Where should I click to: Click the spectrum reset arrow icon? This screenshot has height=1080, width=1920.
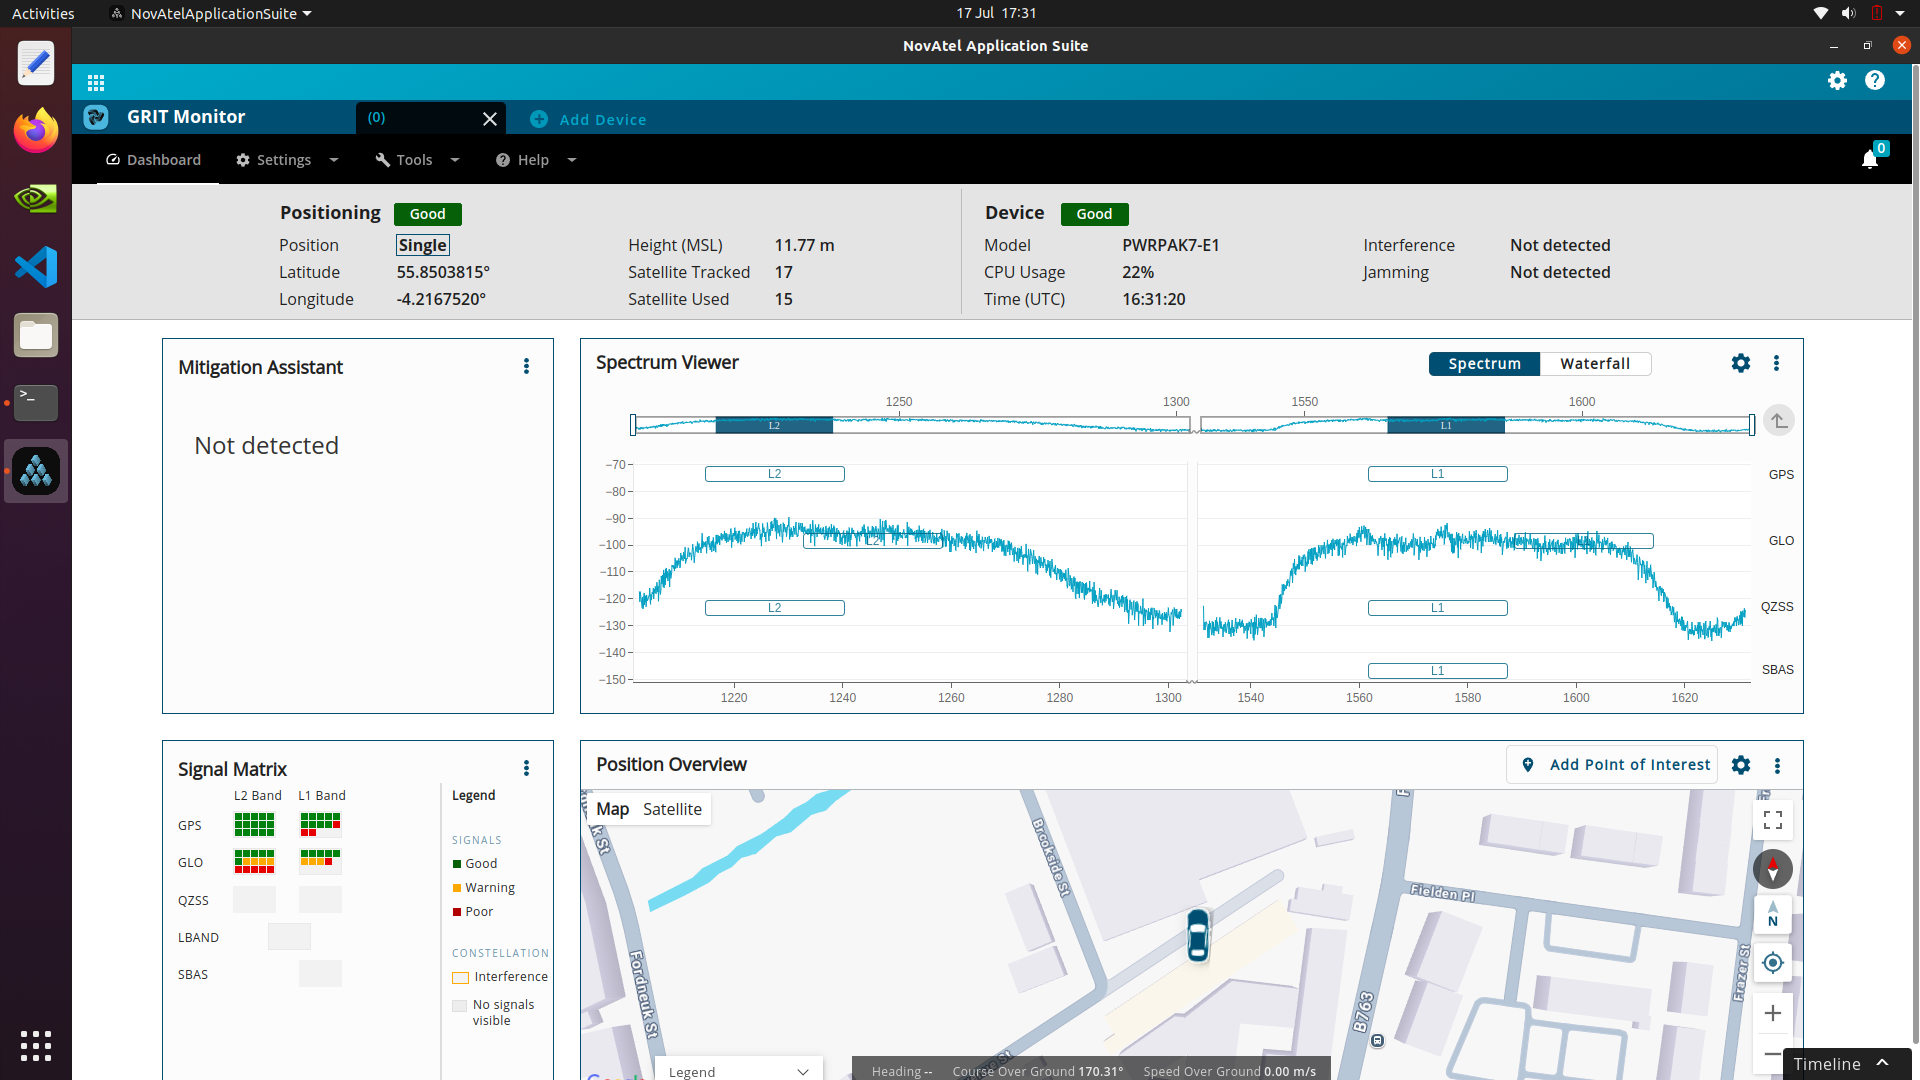[x=1778, y=421]
